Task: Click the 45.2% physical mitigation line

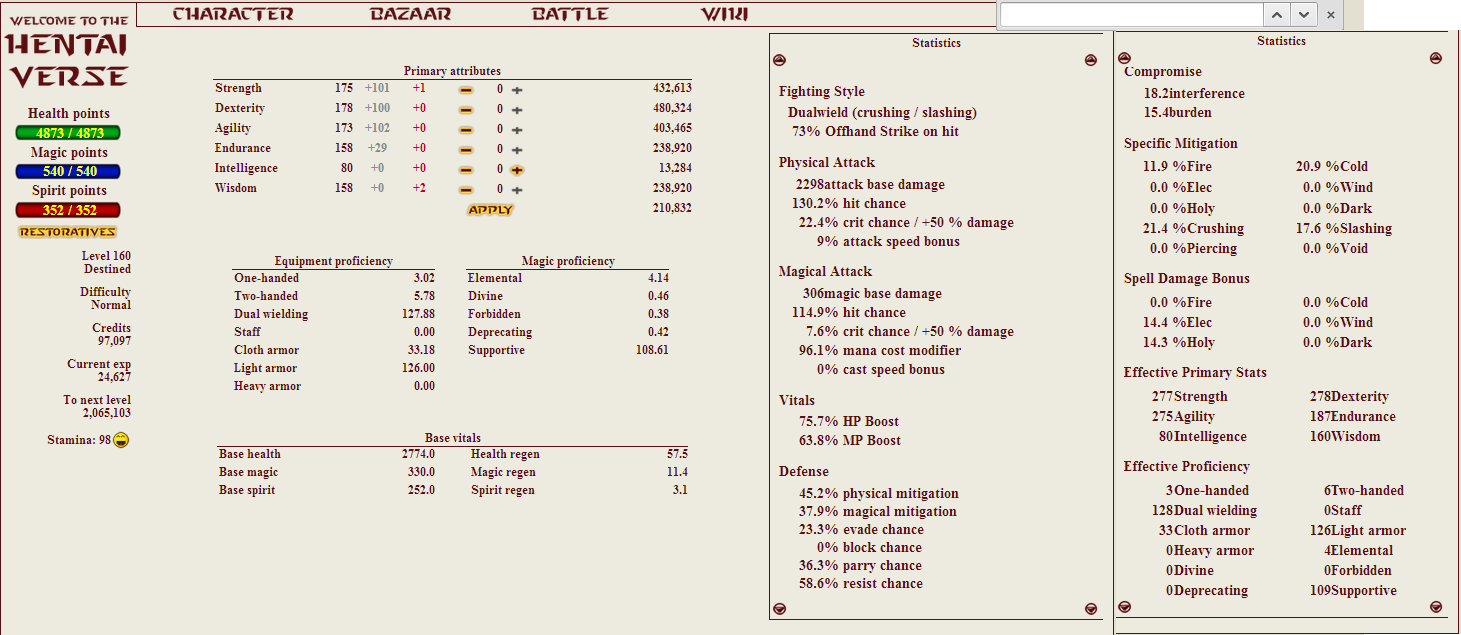Action: 878,493
